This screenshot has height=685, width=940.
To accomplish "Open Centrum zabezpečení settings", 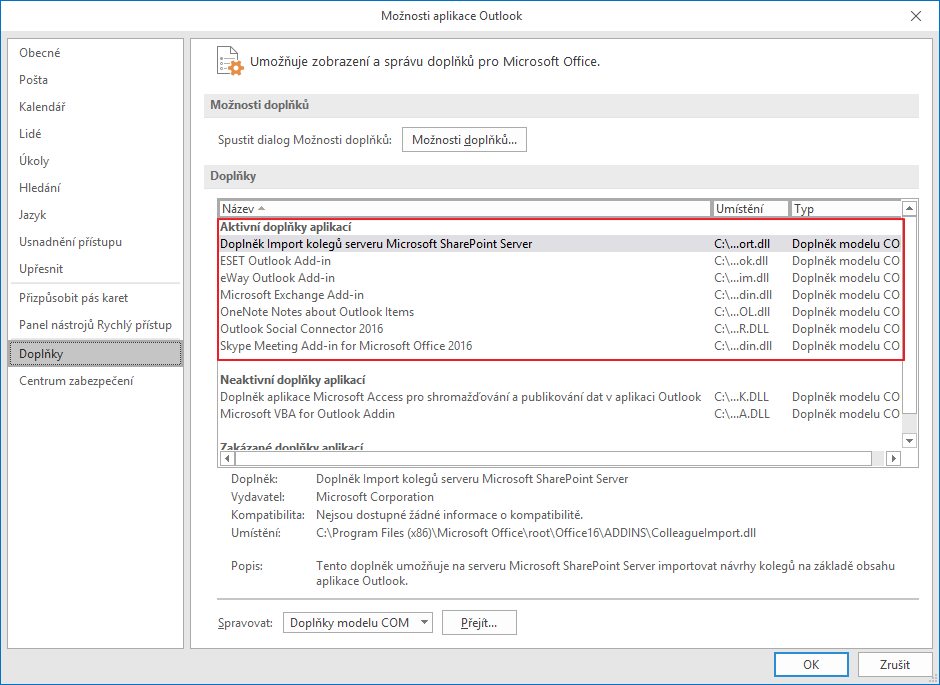I will [x=76, y=381].
